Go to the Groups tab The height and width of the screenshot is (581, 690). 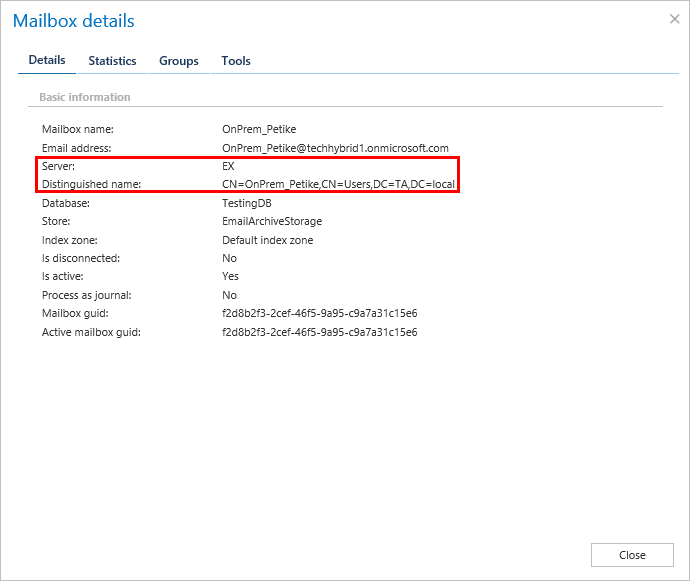coord(179,61)
